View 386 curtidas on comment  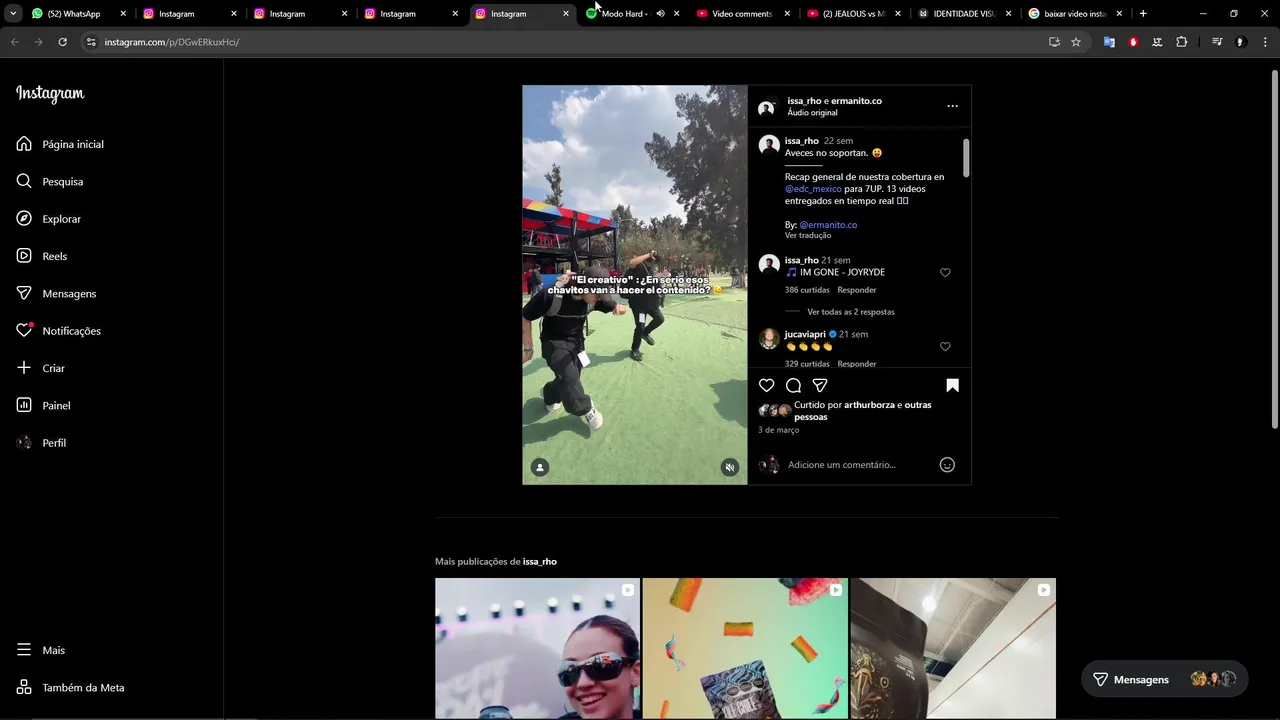(807, 290)
